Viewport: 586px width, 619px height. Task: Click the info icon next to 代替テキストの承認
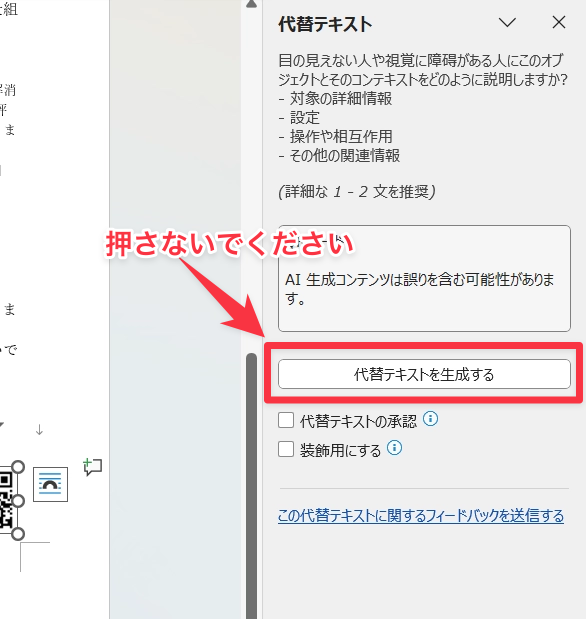pyautogui.click(x=430, y=418)
